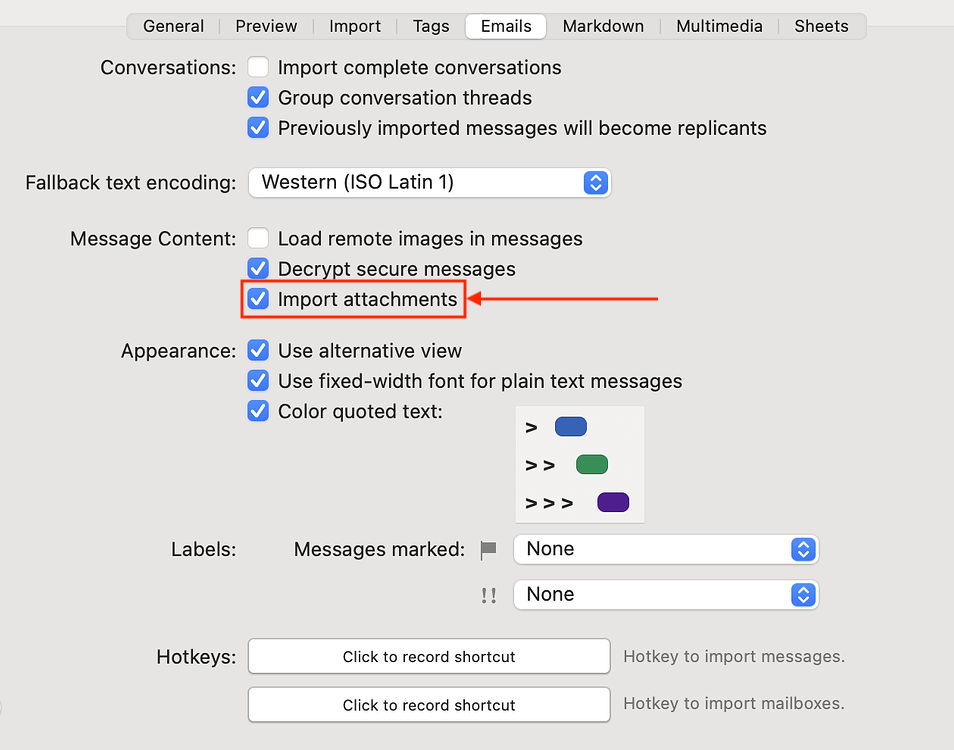The height and width of the screenshot is (750, 954).
Task: Record shortcut for importing mailboxes
Action: 429,705
